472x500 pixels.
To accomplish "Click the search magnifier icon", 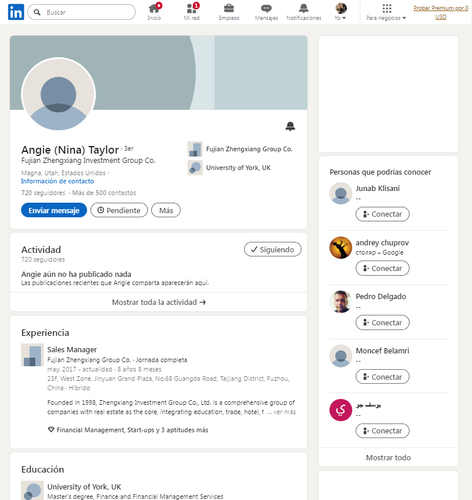I will (x=37, y=12).
